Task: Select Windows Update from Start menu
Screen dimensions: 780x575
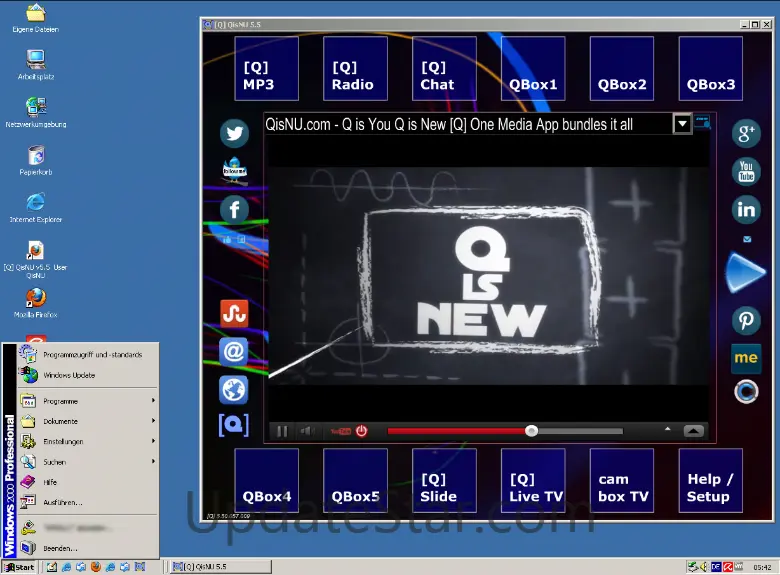Action: (x=69, y=375)
